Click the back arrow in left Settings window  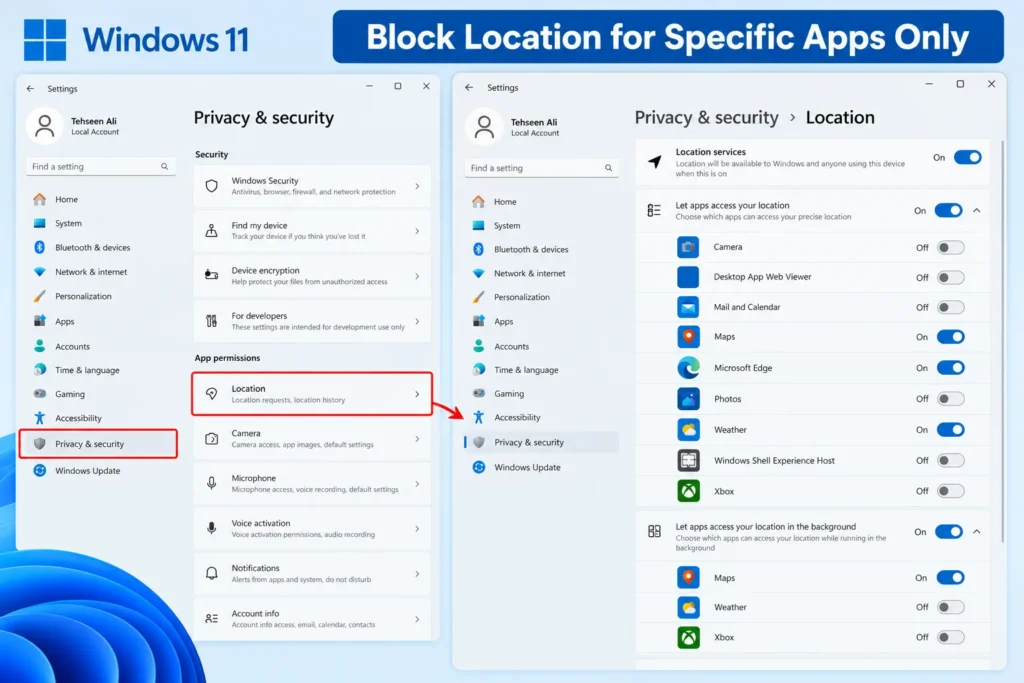(x=30, y=88)
